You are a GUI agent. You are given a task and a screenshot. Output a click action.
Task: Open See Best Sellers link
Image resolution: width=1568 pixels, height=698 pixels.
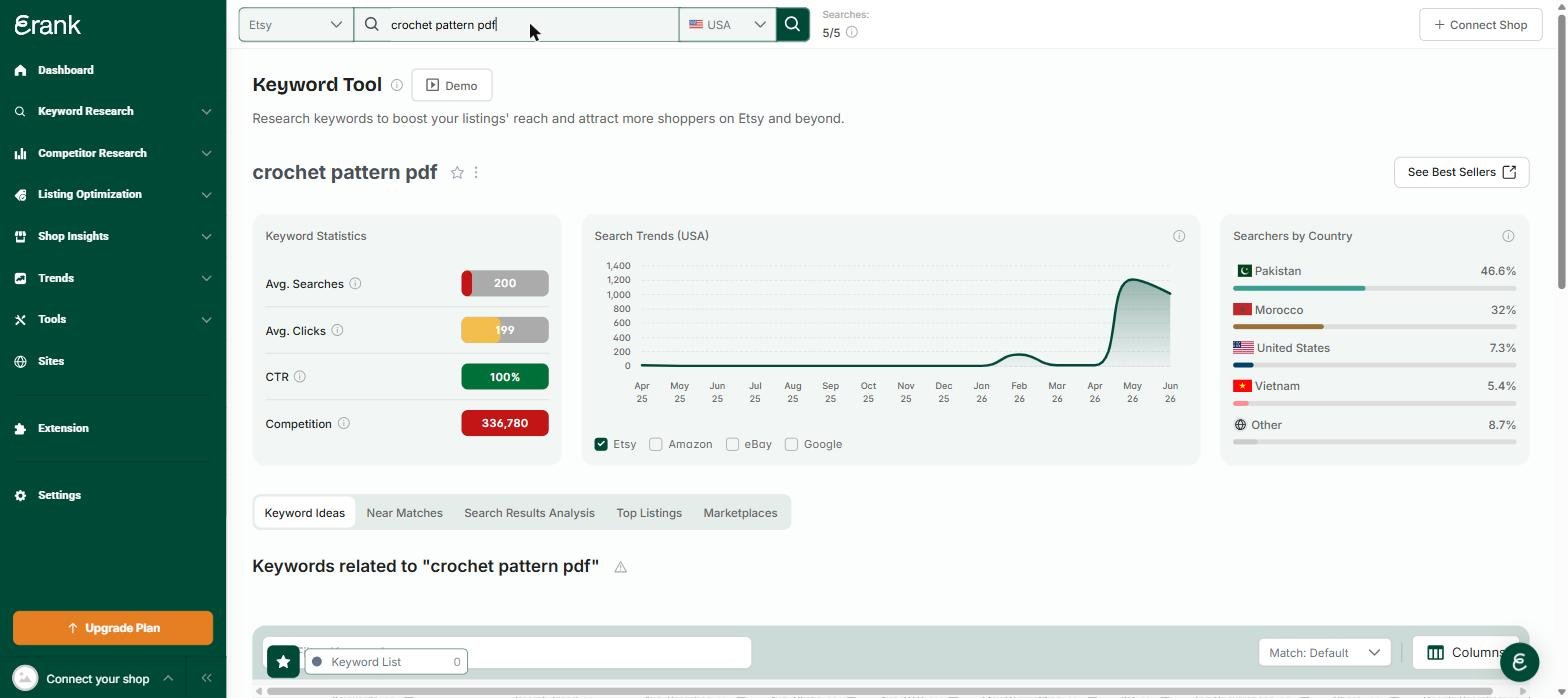coord(1461,172)
